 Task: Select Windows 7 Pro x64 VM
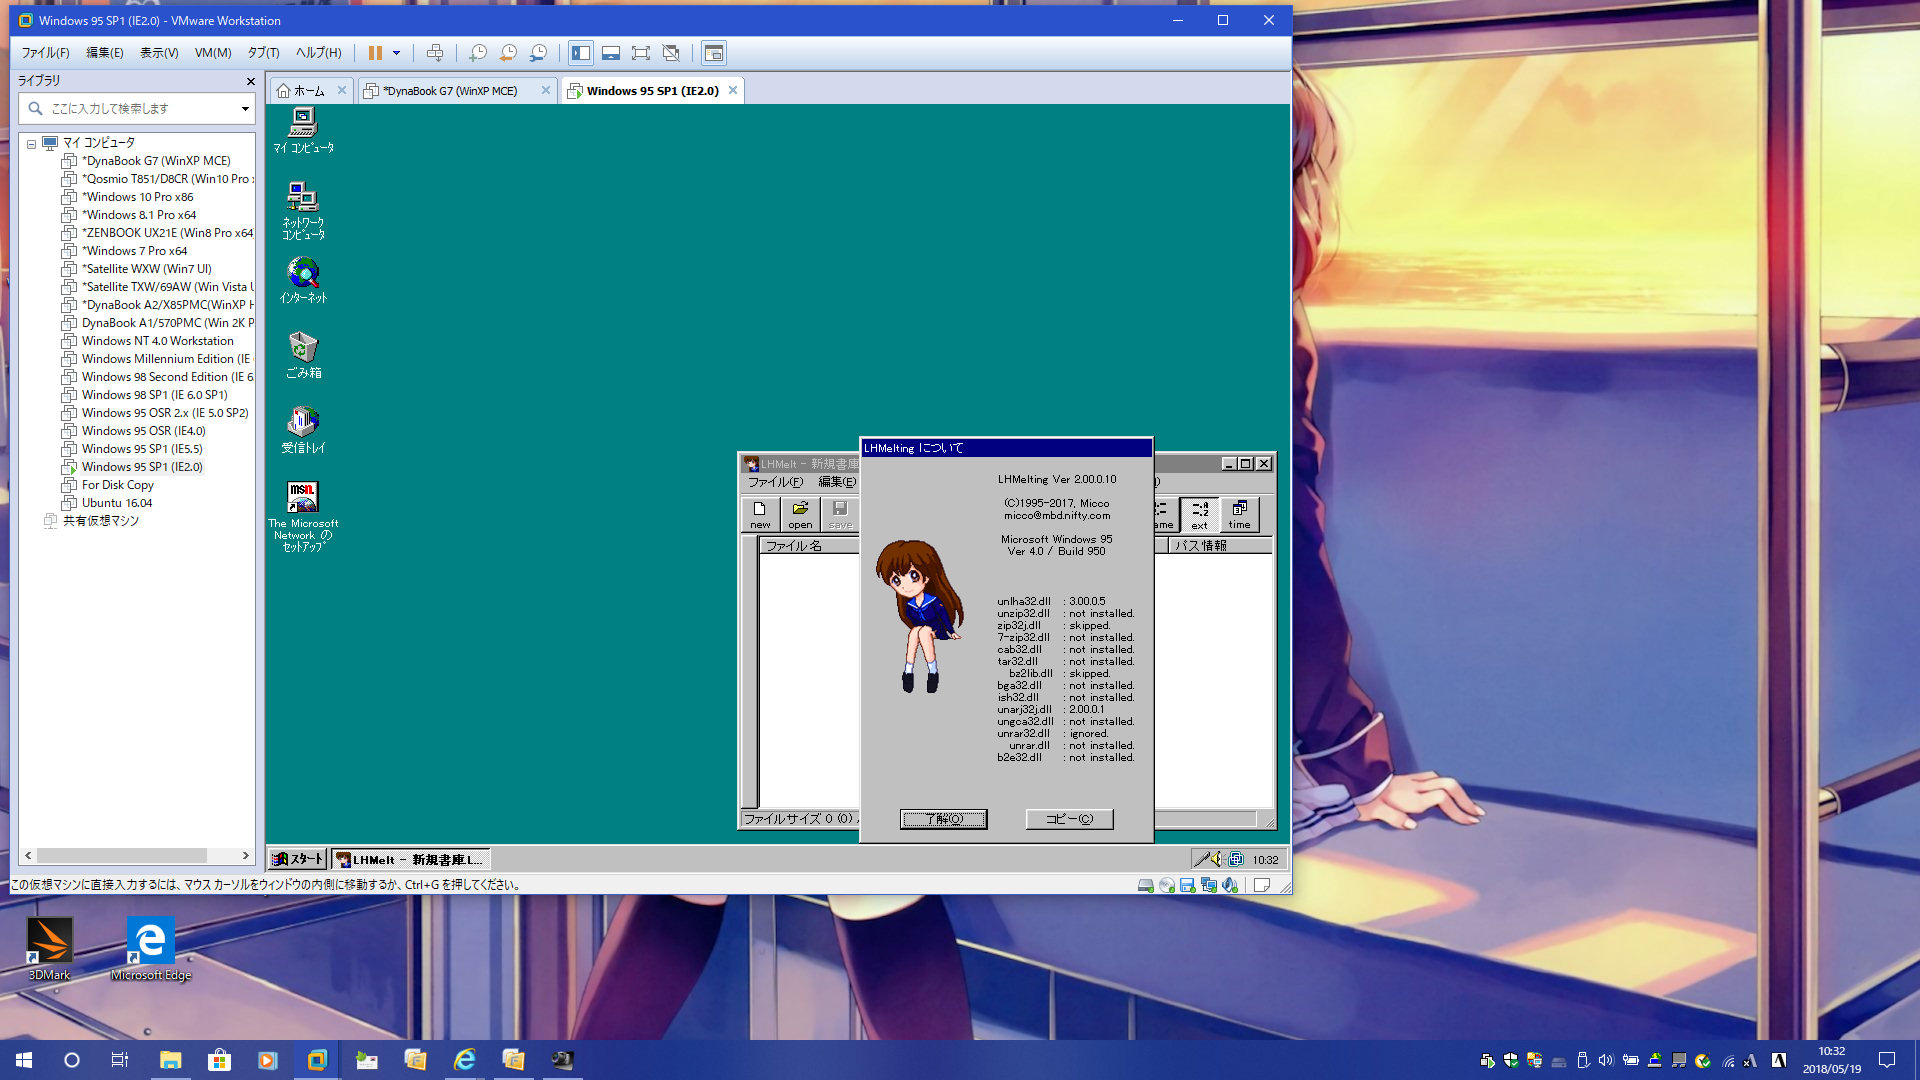(125, 251)
